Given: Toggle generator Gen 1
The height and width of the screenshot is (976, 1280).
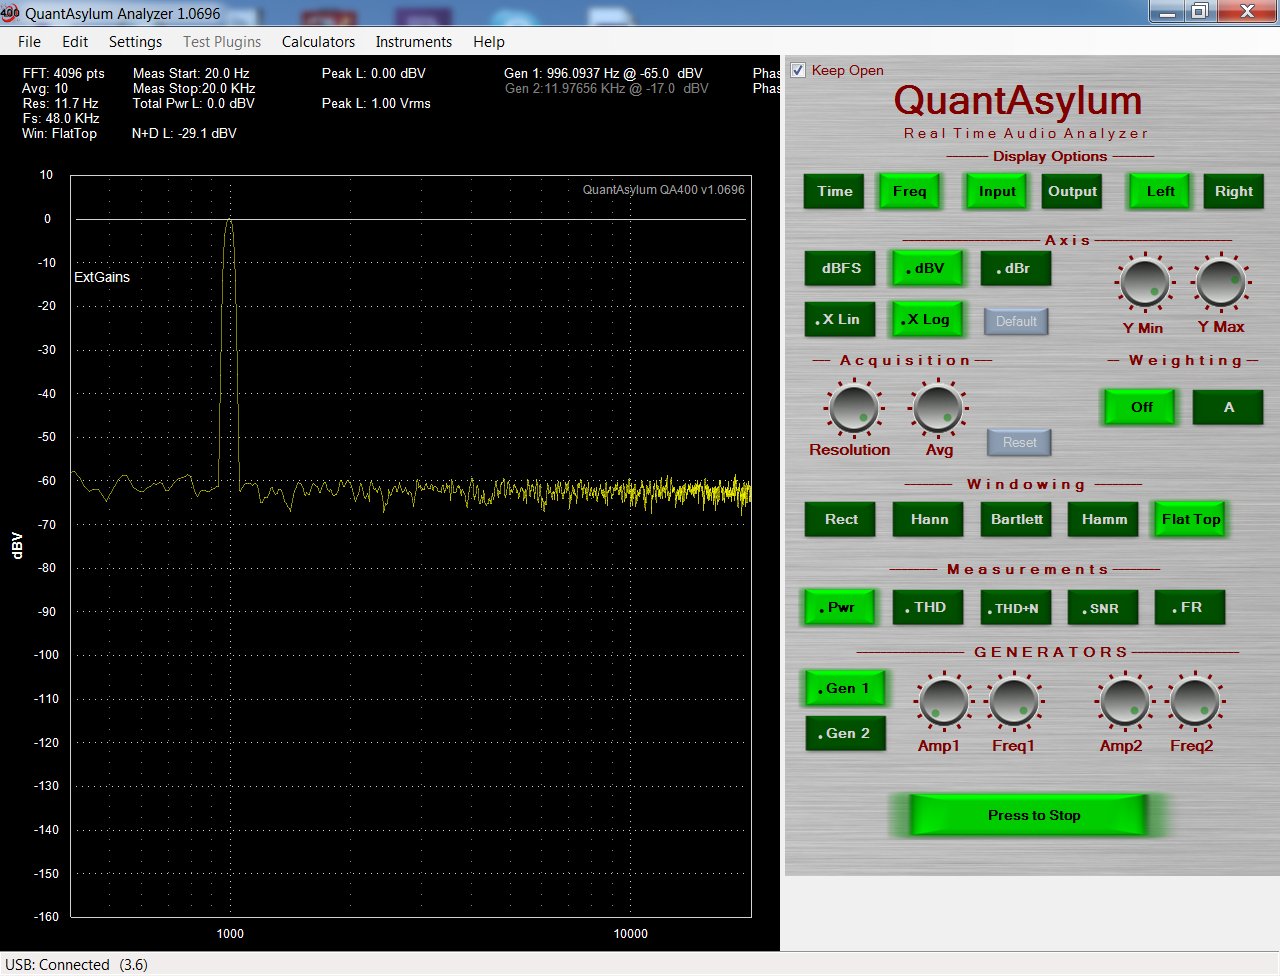Looking at the screenshot, I should (845, 688).
